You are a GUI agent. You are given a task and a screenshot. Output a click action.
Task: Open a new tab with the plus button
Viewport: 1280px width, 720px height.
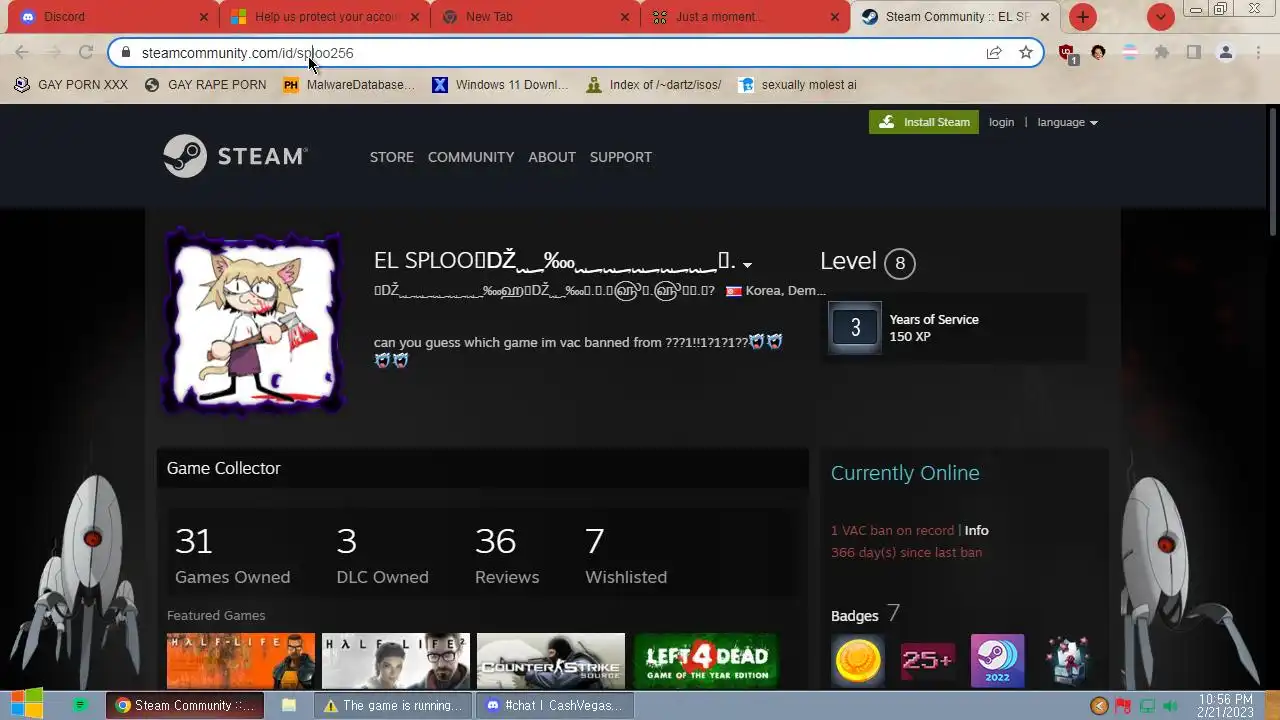pos(1083,17)
